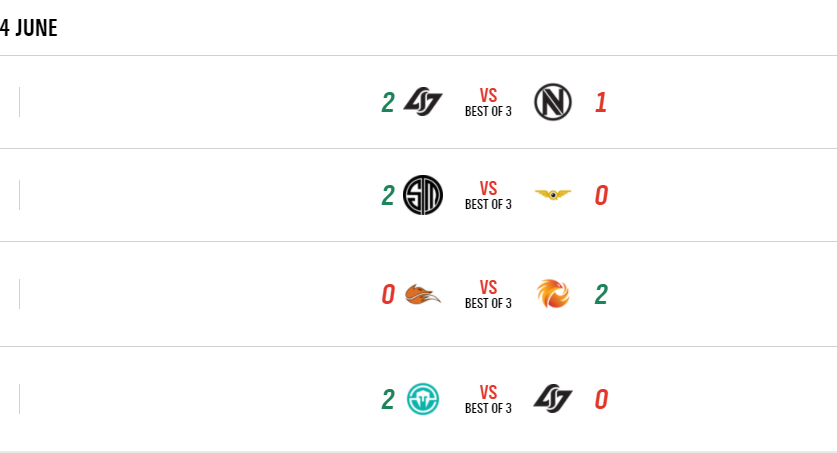
Task: Click the CLG logo facing Immortals
Action: click(553, 400)
